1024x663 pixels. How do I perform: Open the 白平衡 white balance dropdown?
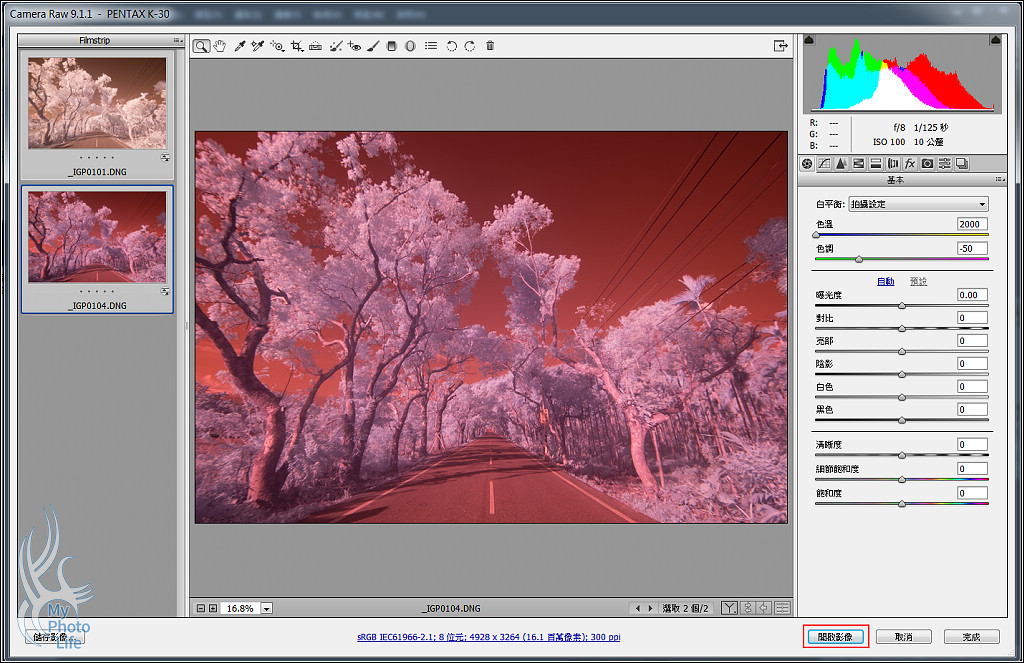[x=918, y=204]
